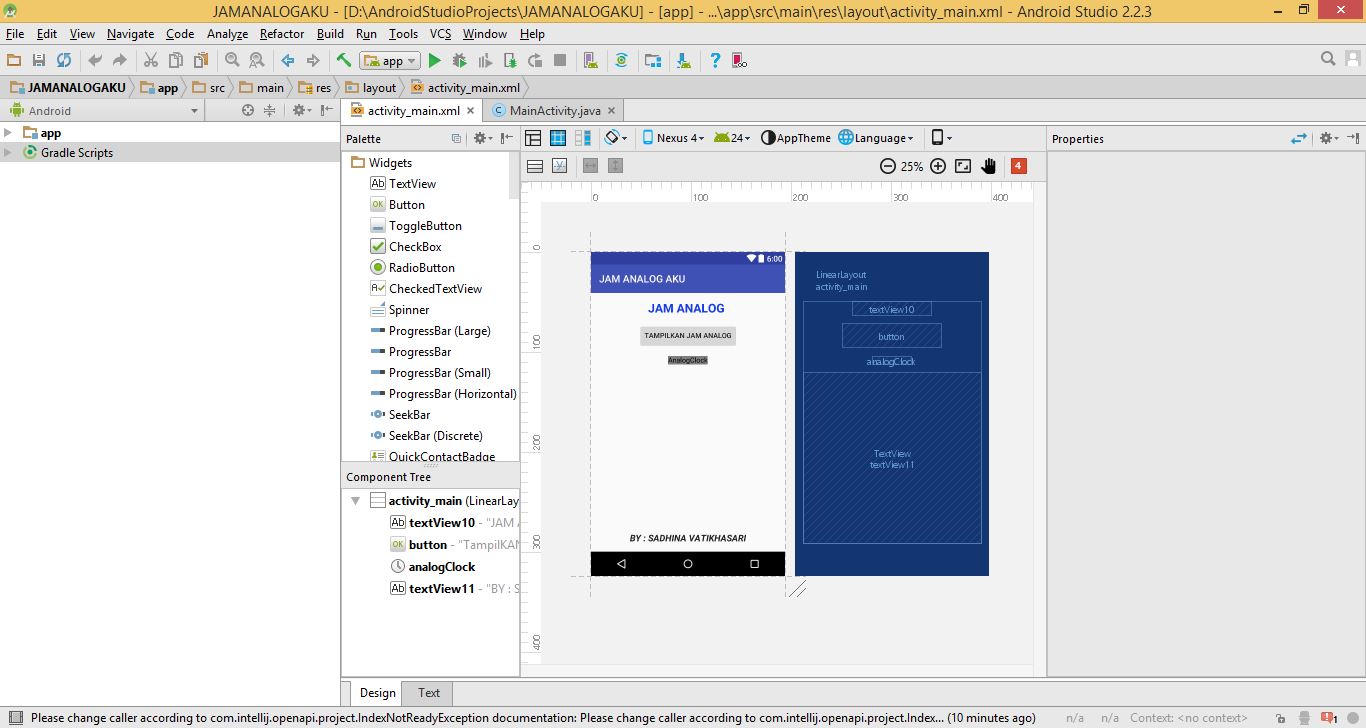Collapse activity_main in Component Tree
This screenshot has height=728, width=1366.
pos(355,500)
